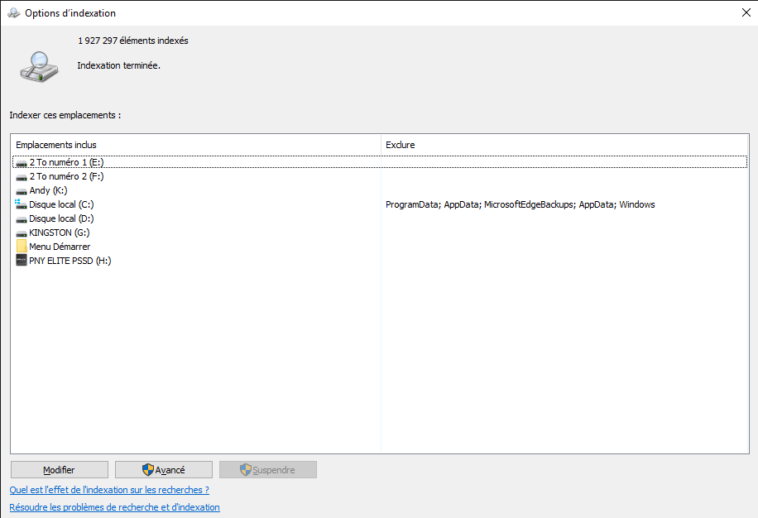This screenshot has height=518, width=758.
Task: Click the PNY ELITE PSSD drive icon
Action: tap(21, 260)
